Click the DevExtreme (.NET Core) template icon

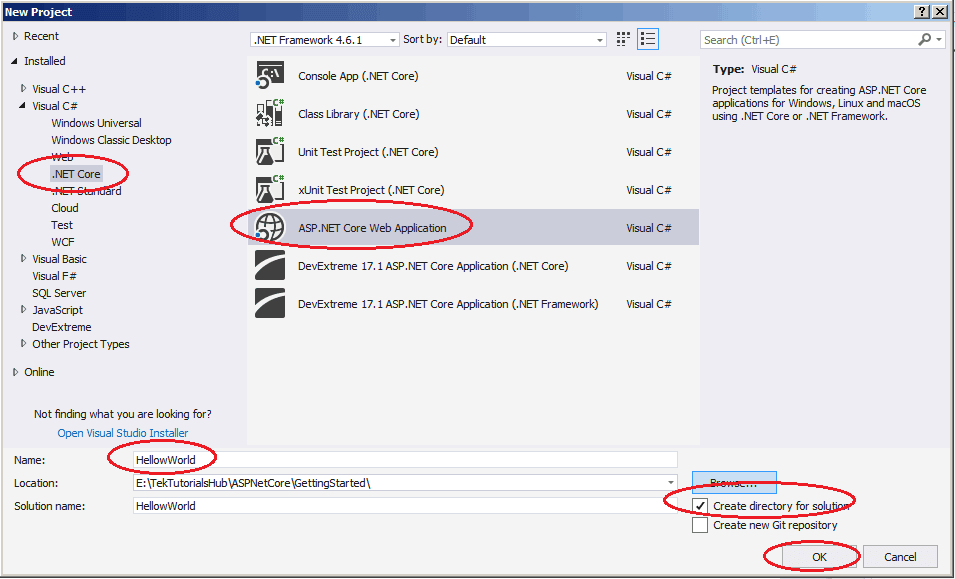[x=270, y=266]
